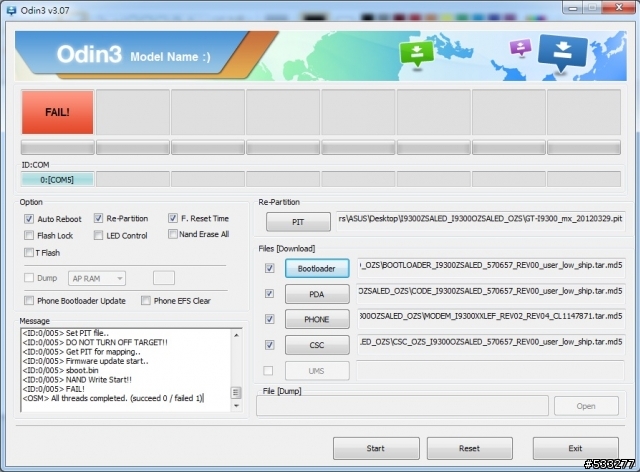The image size is (640, 472).
Task: Click 'NAND Write Start!!' log line
Action: [77, 380]
